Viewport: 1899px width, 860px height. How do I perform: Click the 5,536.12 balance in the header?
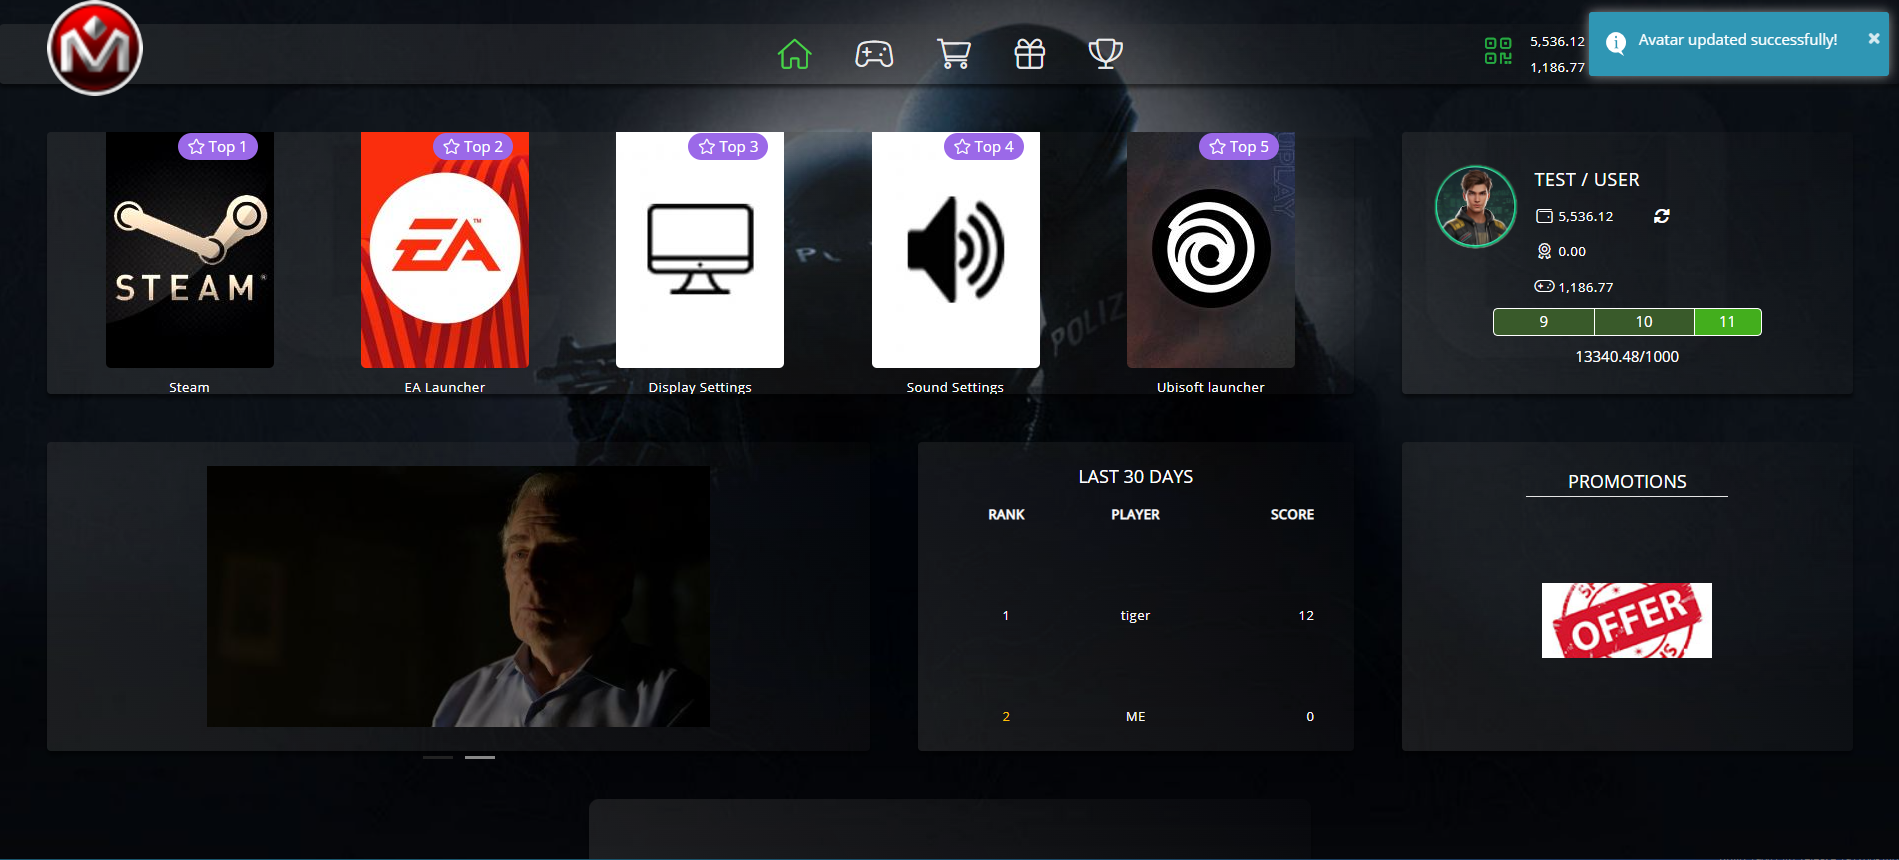tap(1557, 42)
